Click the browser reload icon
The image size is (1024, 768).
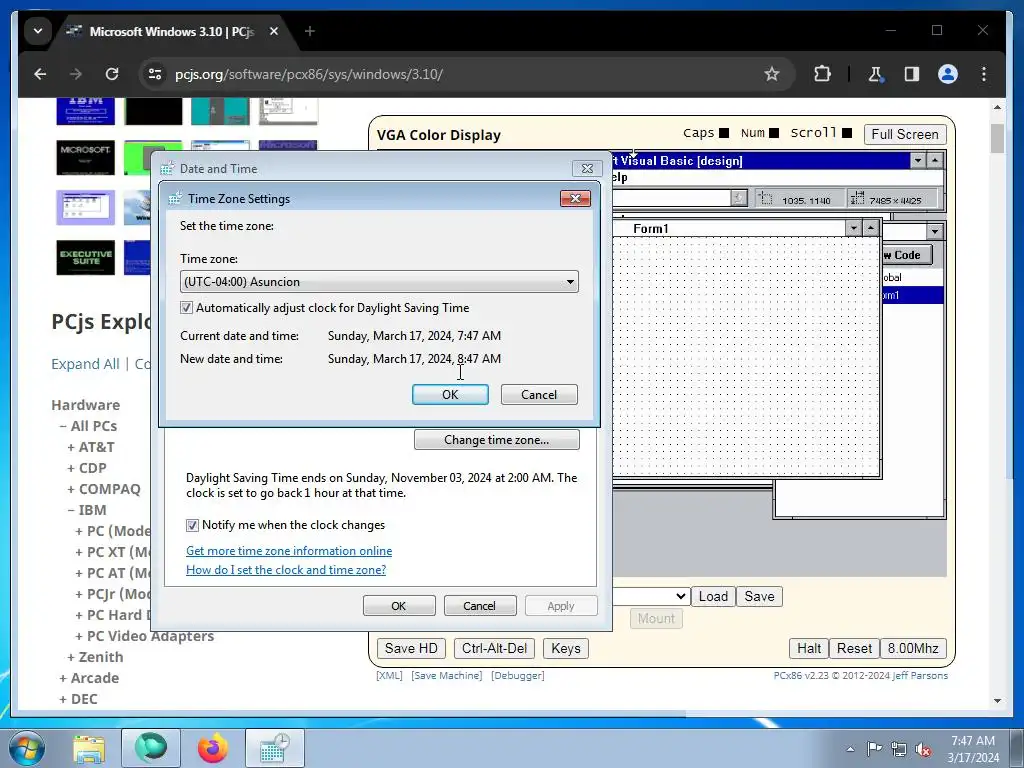(112, 74)
